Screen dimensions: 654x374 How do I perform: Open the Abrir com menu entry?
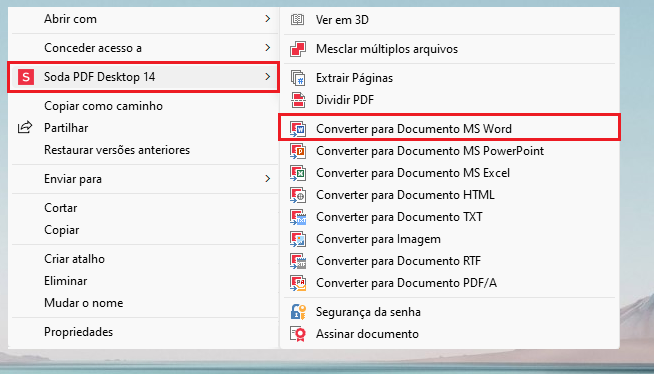coord(144,19)
